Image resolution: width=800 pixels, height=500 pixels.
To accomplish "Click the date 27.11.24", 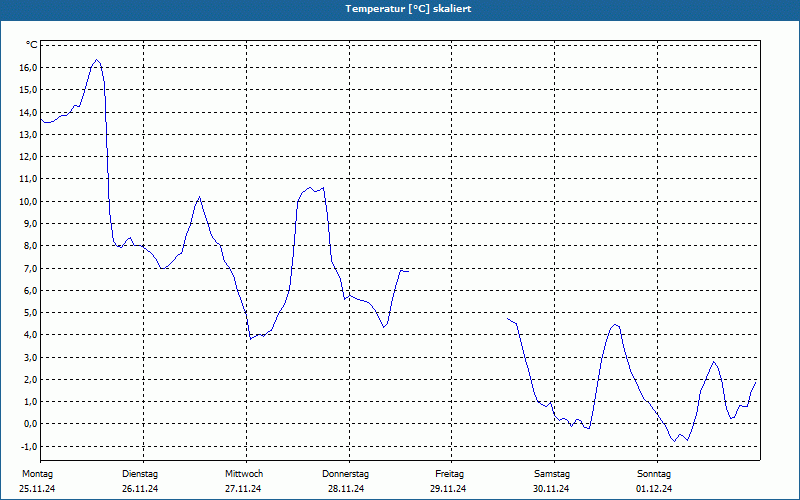I will coord(243,489).
